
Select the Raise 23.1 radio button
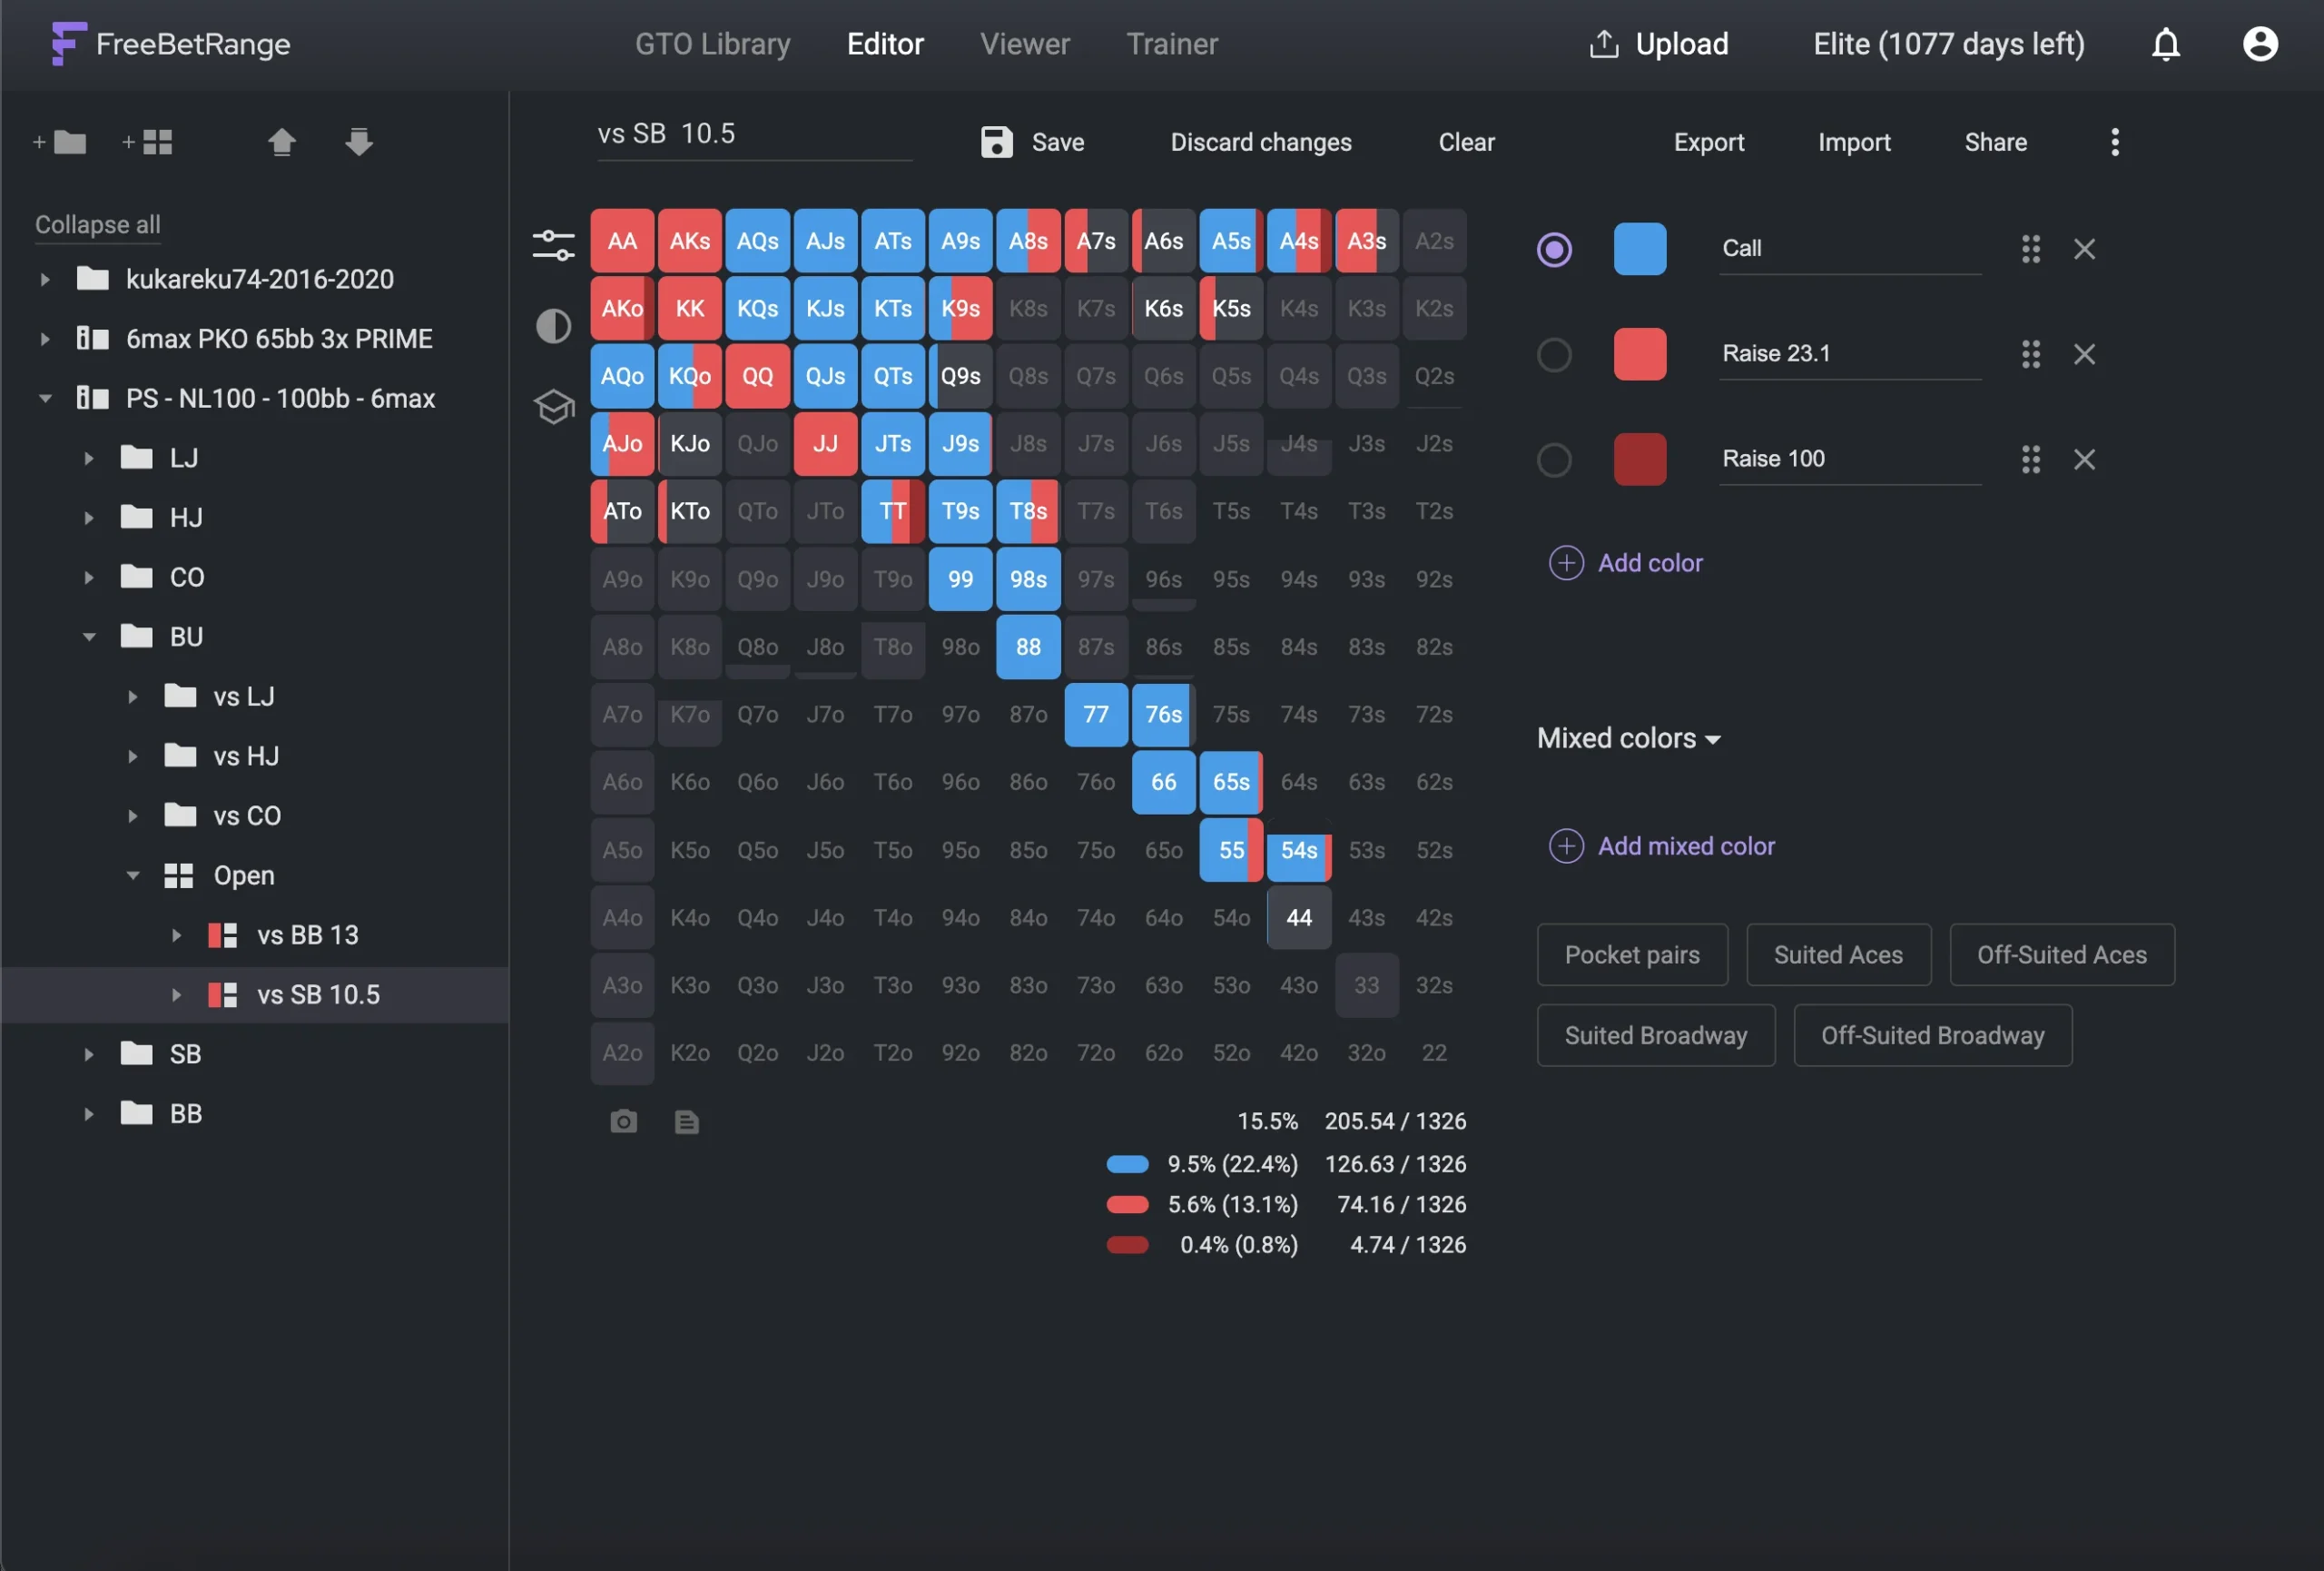(1553, 354)
